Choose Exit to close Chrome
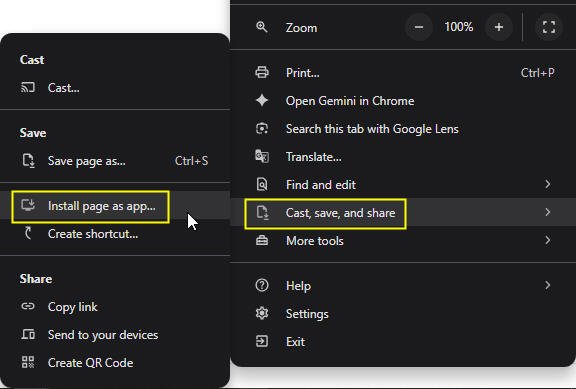 tap(403, 341)
